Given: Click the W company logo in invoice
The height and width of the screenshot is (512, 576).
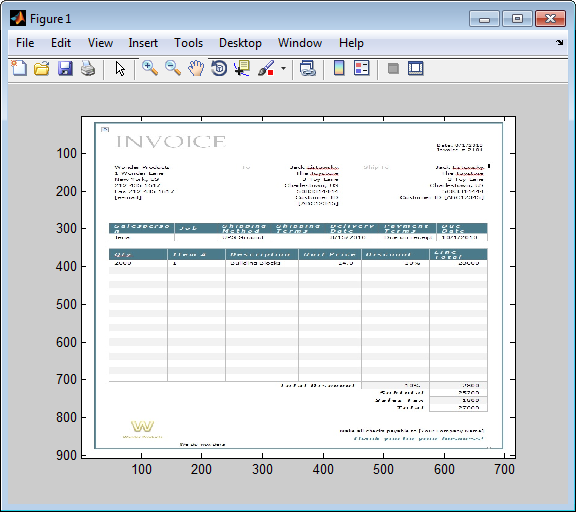Looking at the screenshot, I should [x=143, y=429].
